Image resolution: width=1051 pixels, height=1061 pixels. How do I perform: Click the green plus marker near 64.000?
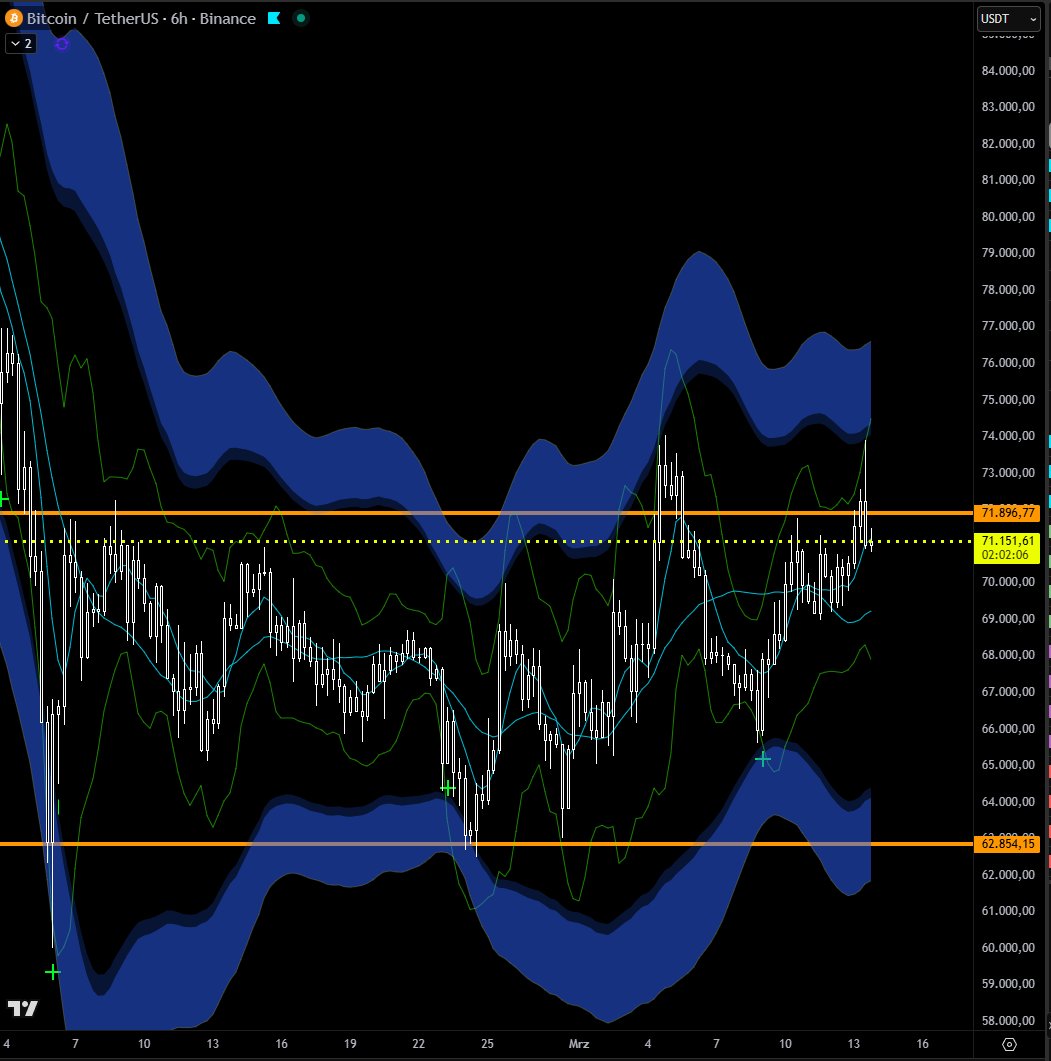pos(447,788)
